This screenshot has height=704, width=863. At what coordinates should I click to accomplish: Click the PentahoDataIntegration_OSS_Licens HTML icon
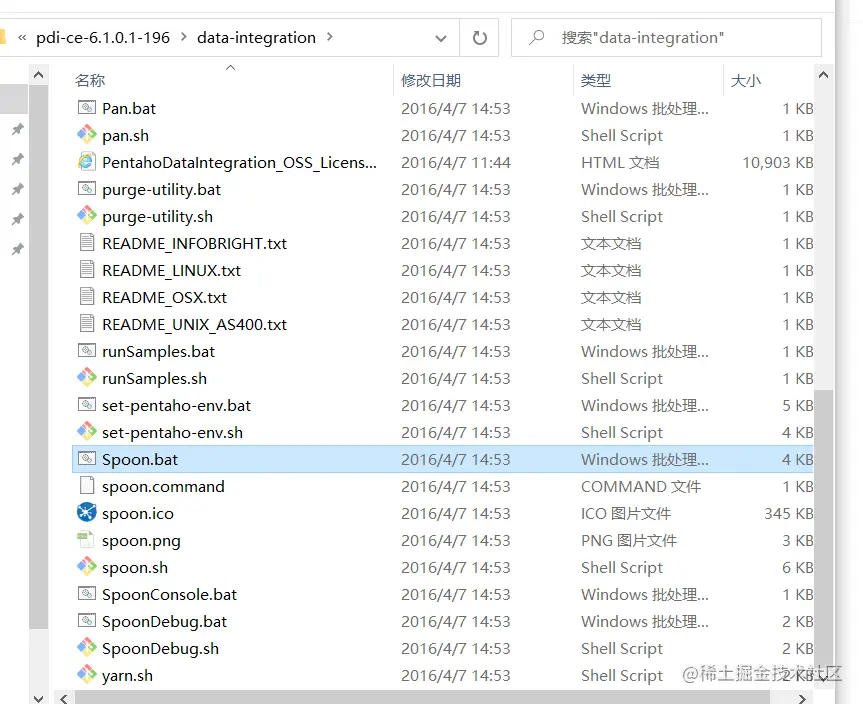(x=86, y=161)
